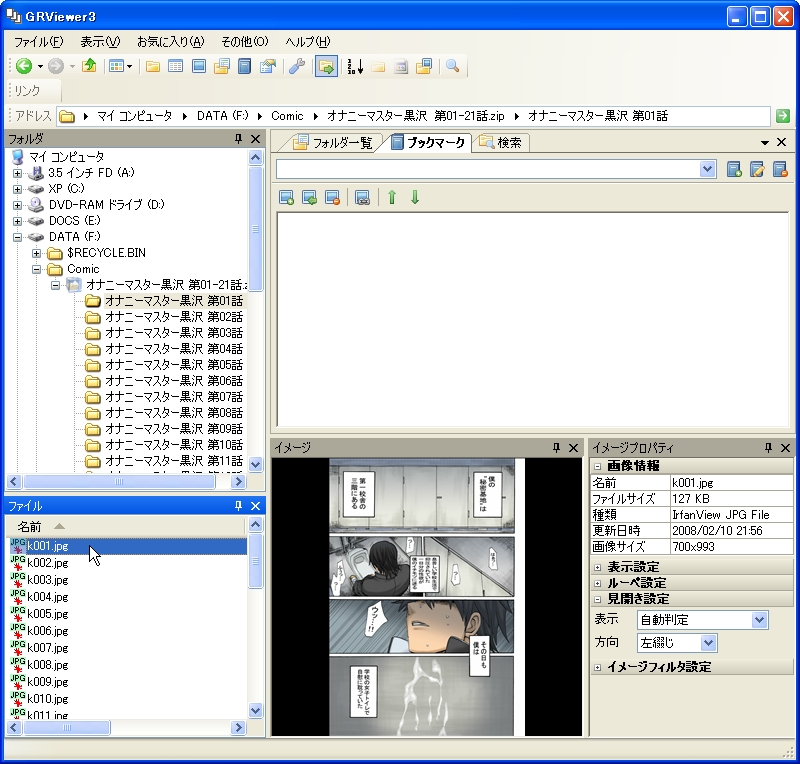The image size is (800, 764).
Task: Close the bookmark tab panel with its X
Action: point(781,142)
